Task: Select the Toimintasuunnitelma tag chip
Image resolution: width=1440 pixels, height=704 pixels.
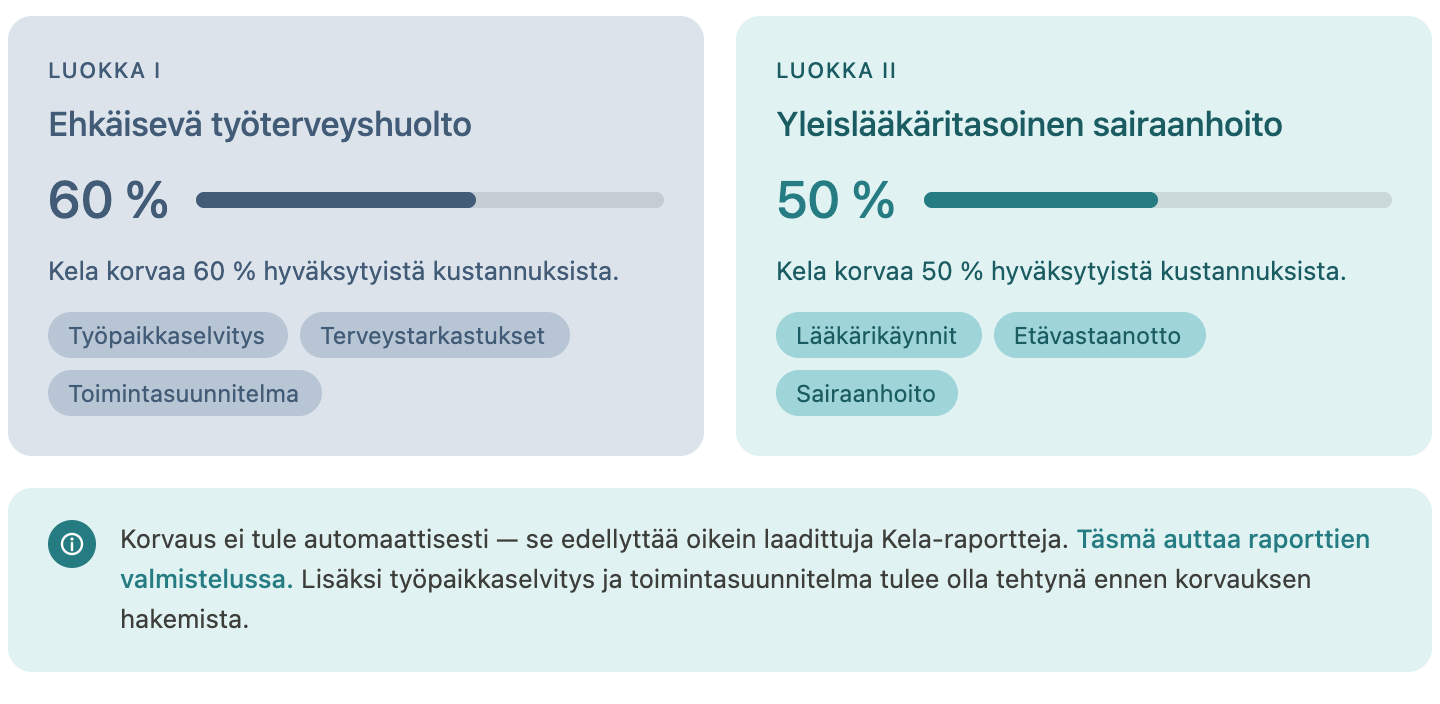Action: [184, 393]
